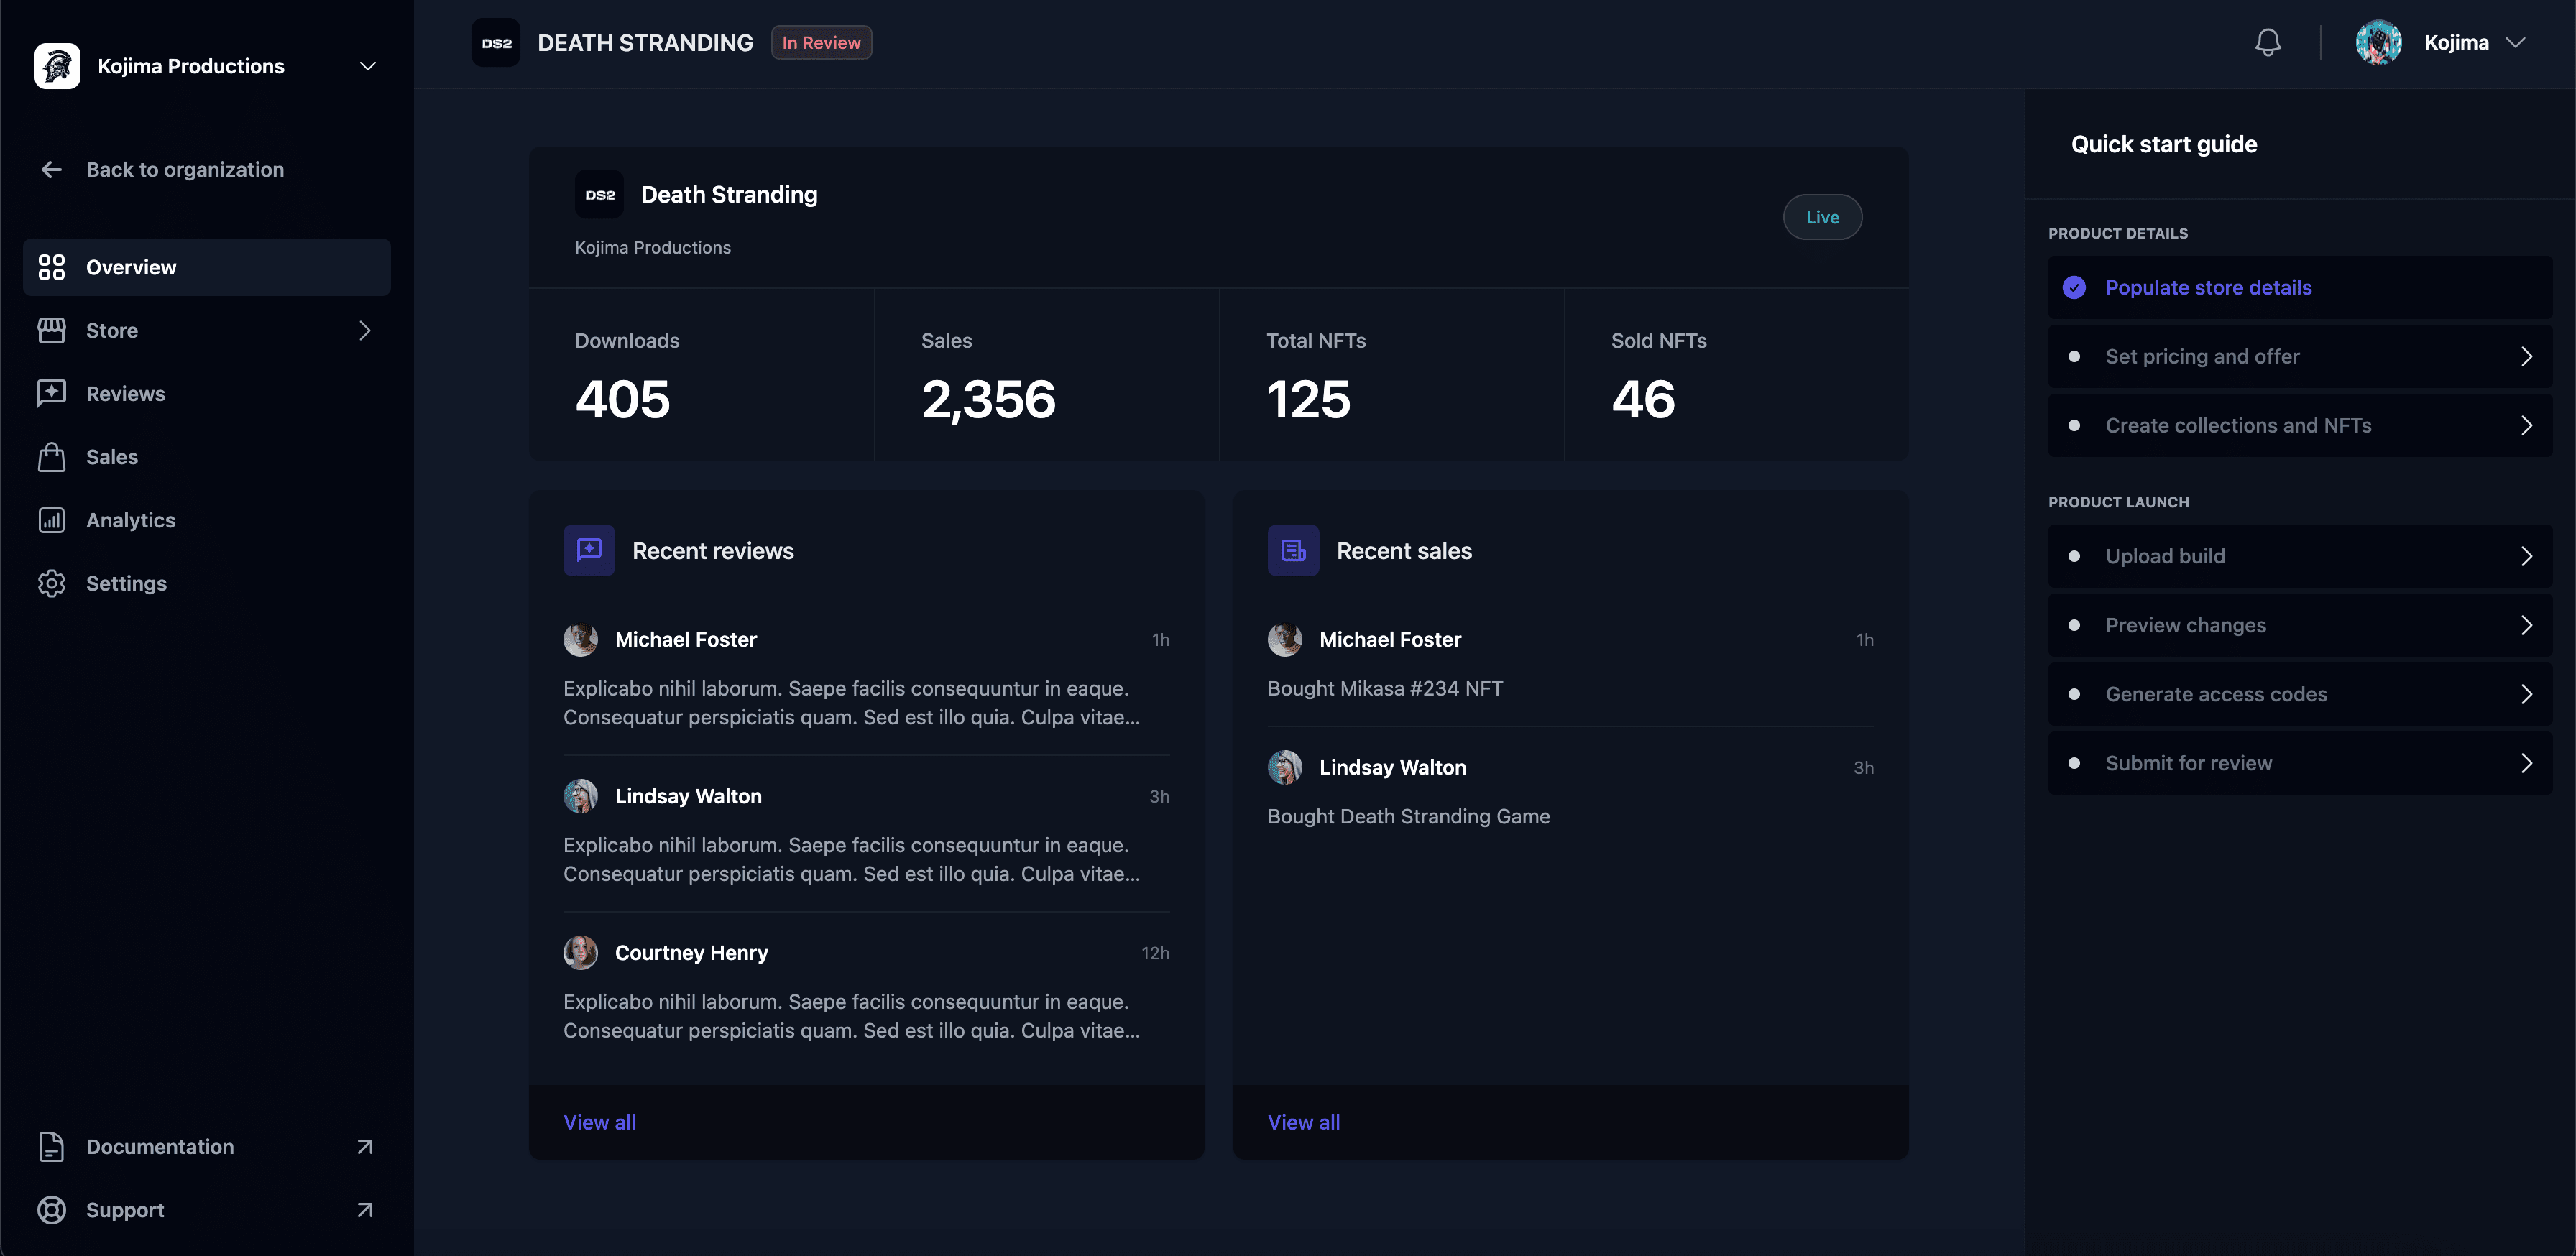This screenshot has height=1256, width=2576.
Task: Expand the Kojima Productions organization switcher
Action: (x=367, y=65)
